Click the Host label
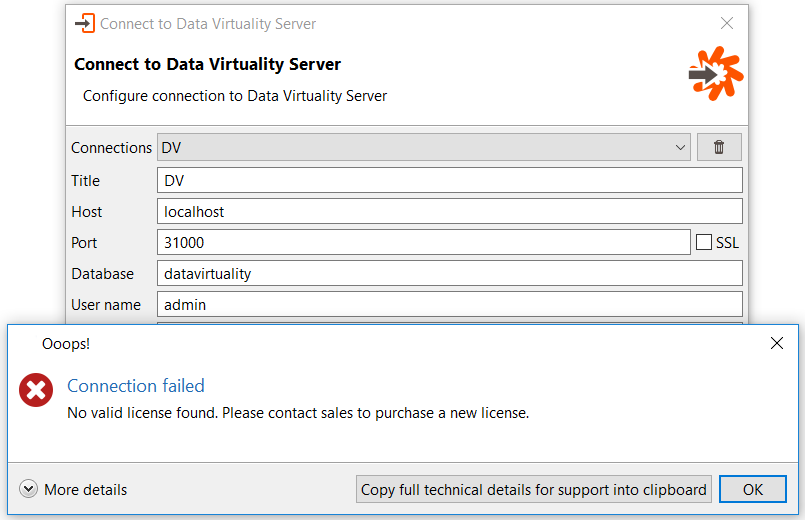This screenshot has width=805, height=520. click(x=87, y=212)
